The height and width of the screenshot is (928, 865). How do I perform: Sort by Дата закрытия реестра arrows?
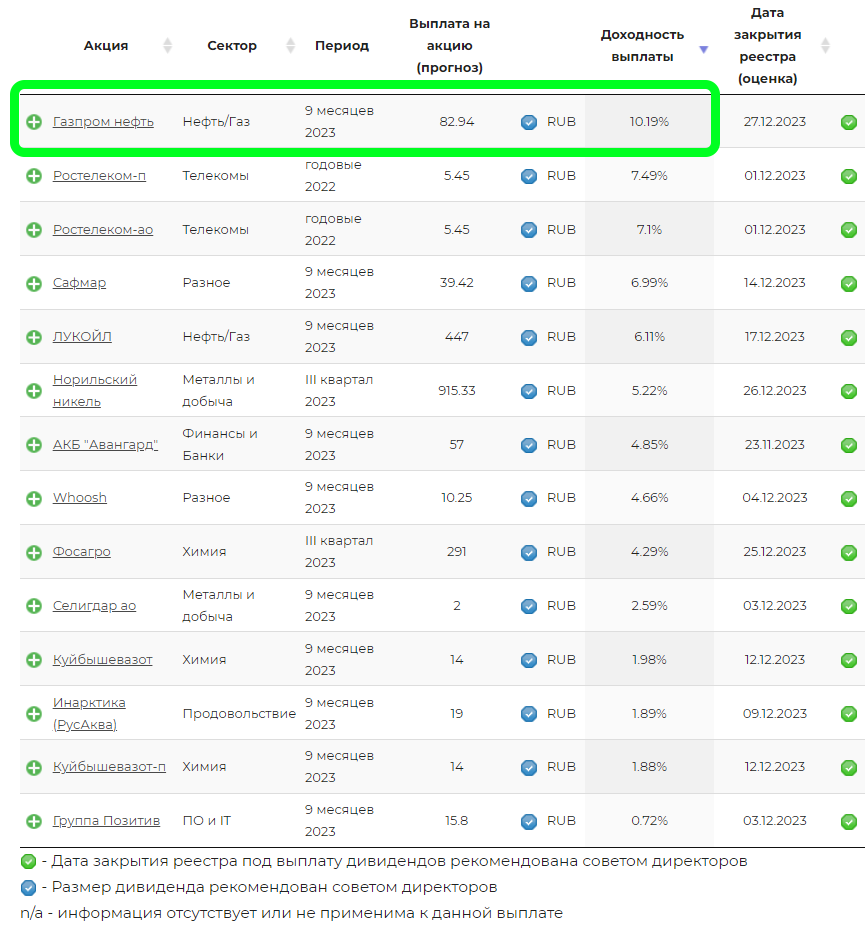tap(825, 46)
